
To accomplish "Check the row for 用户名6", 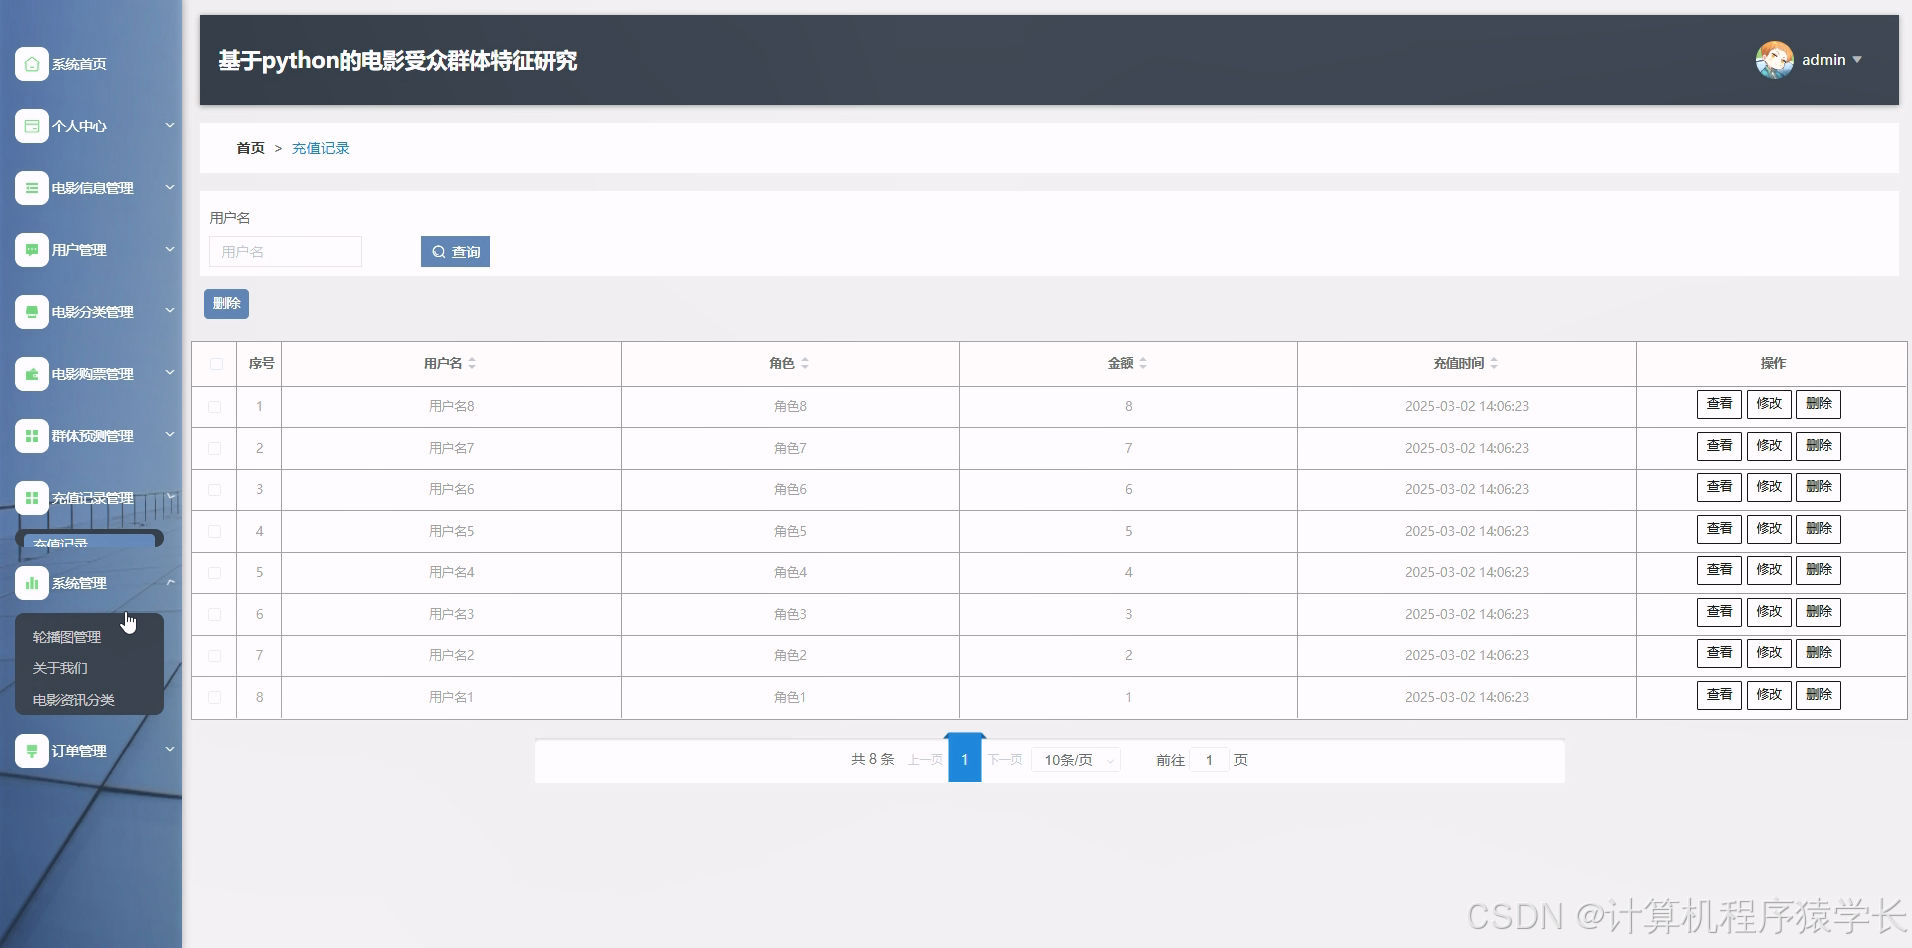I will coord(214,490).
